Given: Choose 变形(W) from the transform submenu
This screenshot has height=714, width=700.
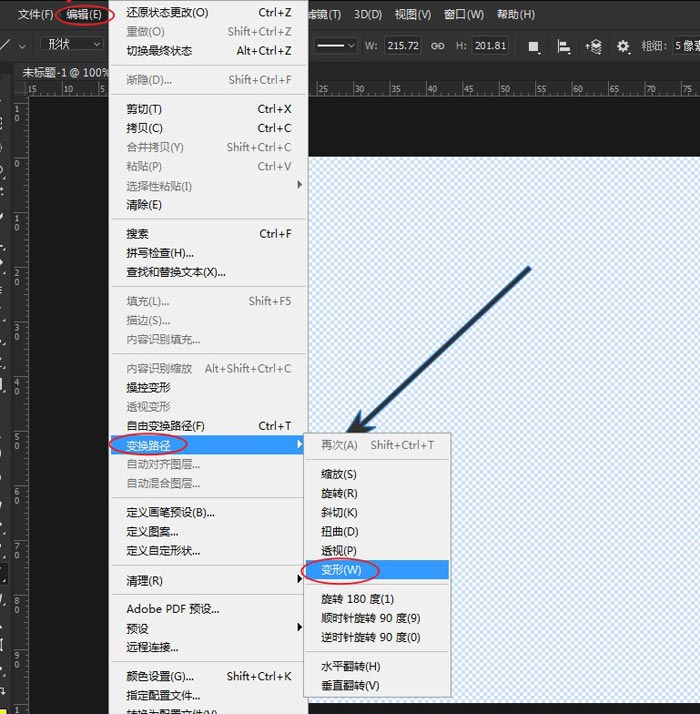Looking at the screenshot, I should [340, 570].
